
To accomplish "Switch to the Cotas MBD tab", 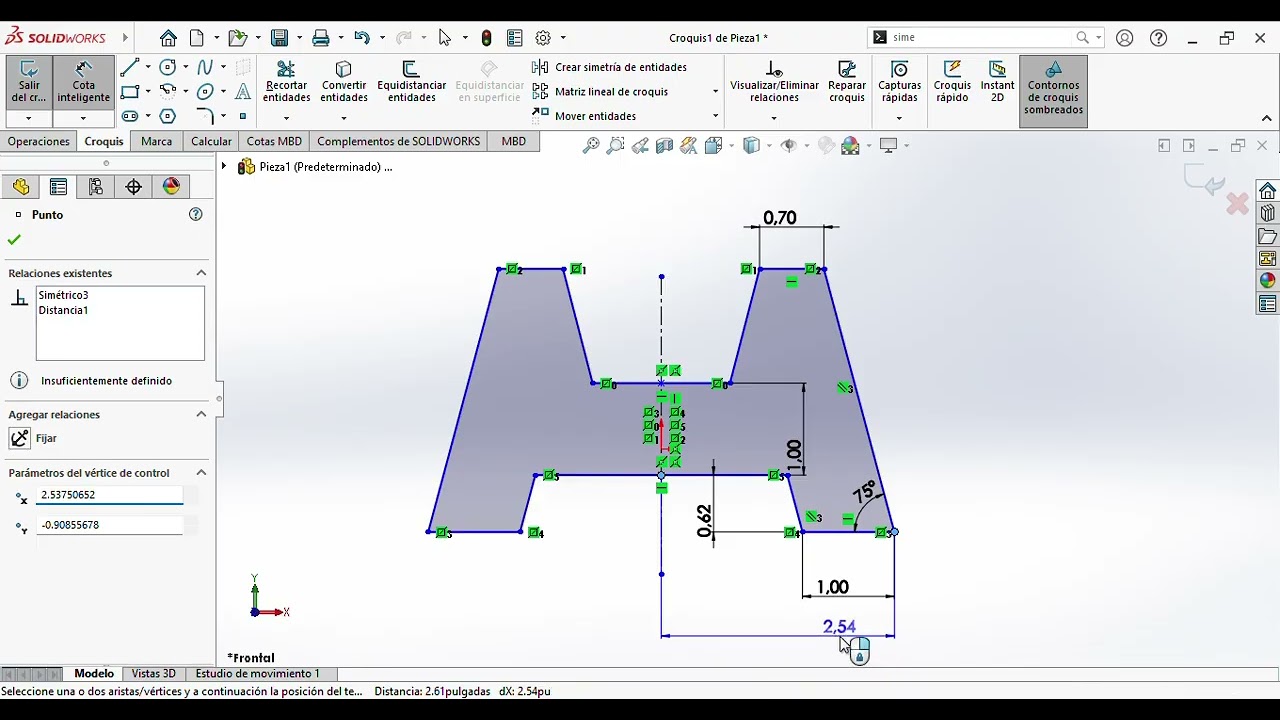I will (274, 141).
